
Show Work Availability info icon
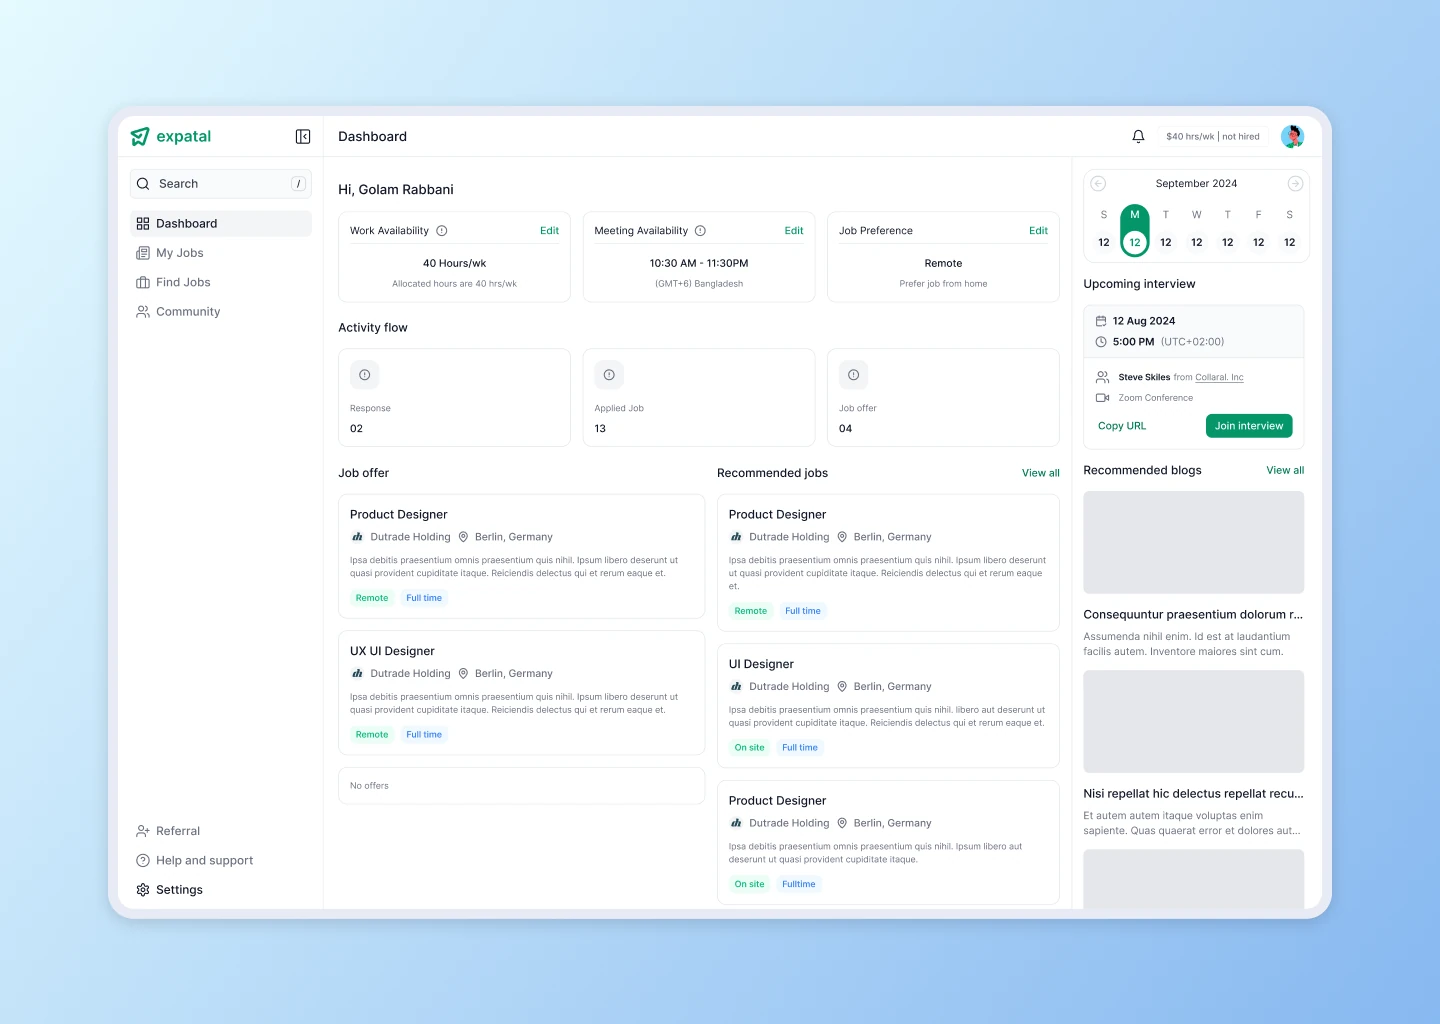tap(442, 231)
